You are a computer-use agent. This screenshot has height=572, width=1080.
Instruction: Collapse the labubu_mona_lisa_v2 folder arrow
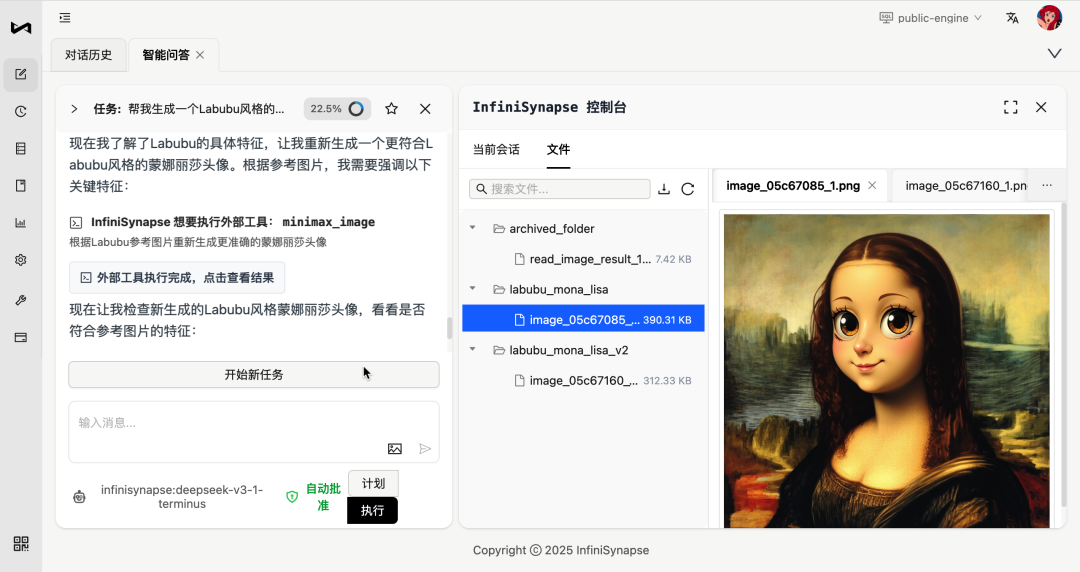click(472, 349)
